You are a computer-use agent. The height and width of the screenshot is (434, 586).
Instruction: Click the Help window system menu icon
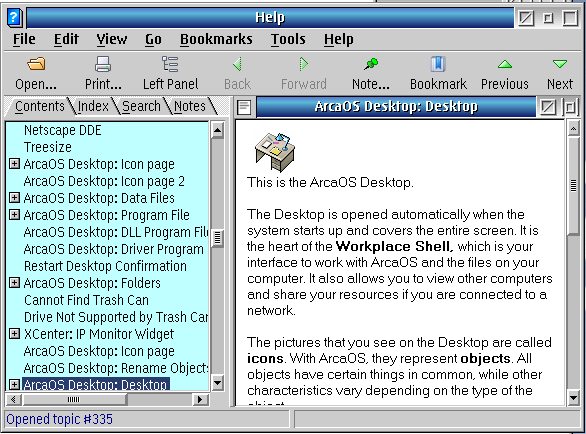(x=15, y=18)
